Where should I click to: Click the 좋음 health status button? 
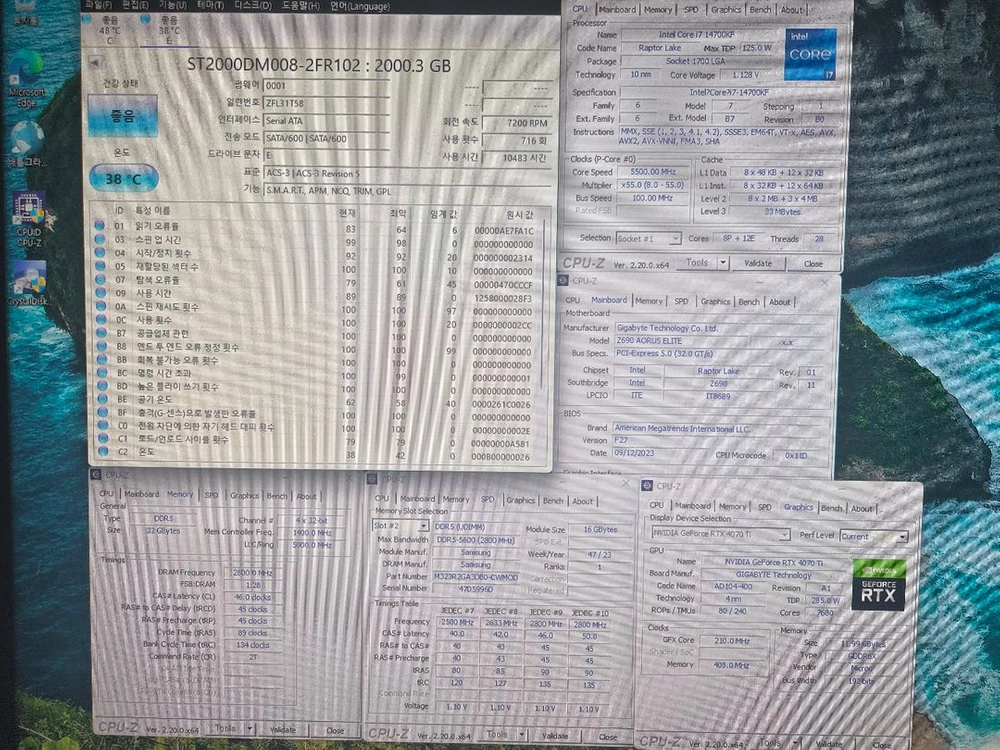click(x=122, y=115)
